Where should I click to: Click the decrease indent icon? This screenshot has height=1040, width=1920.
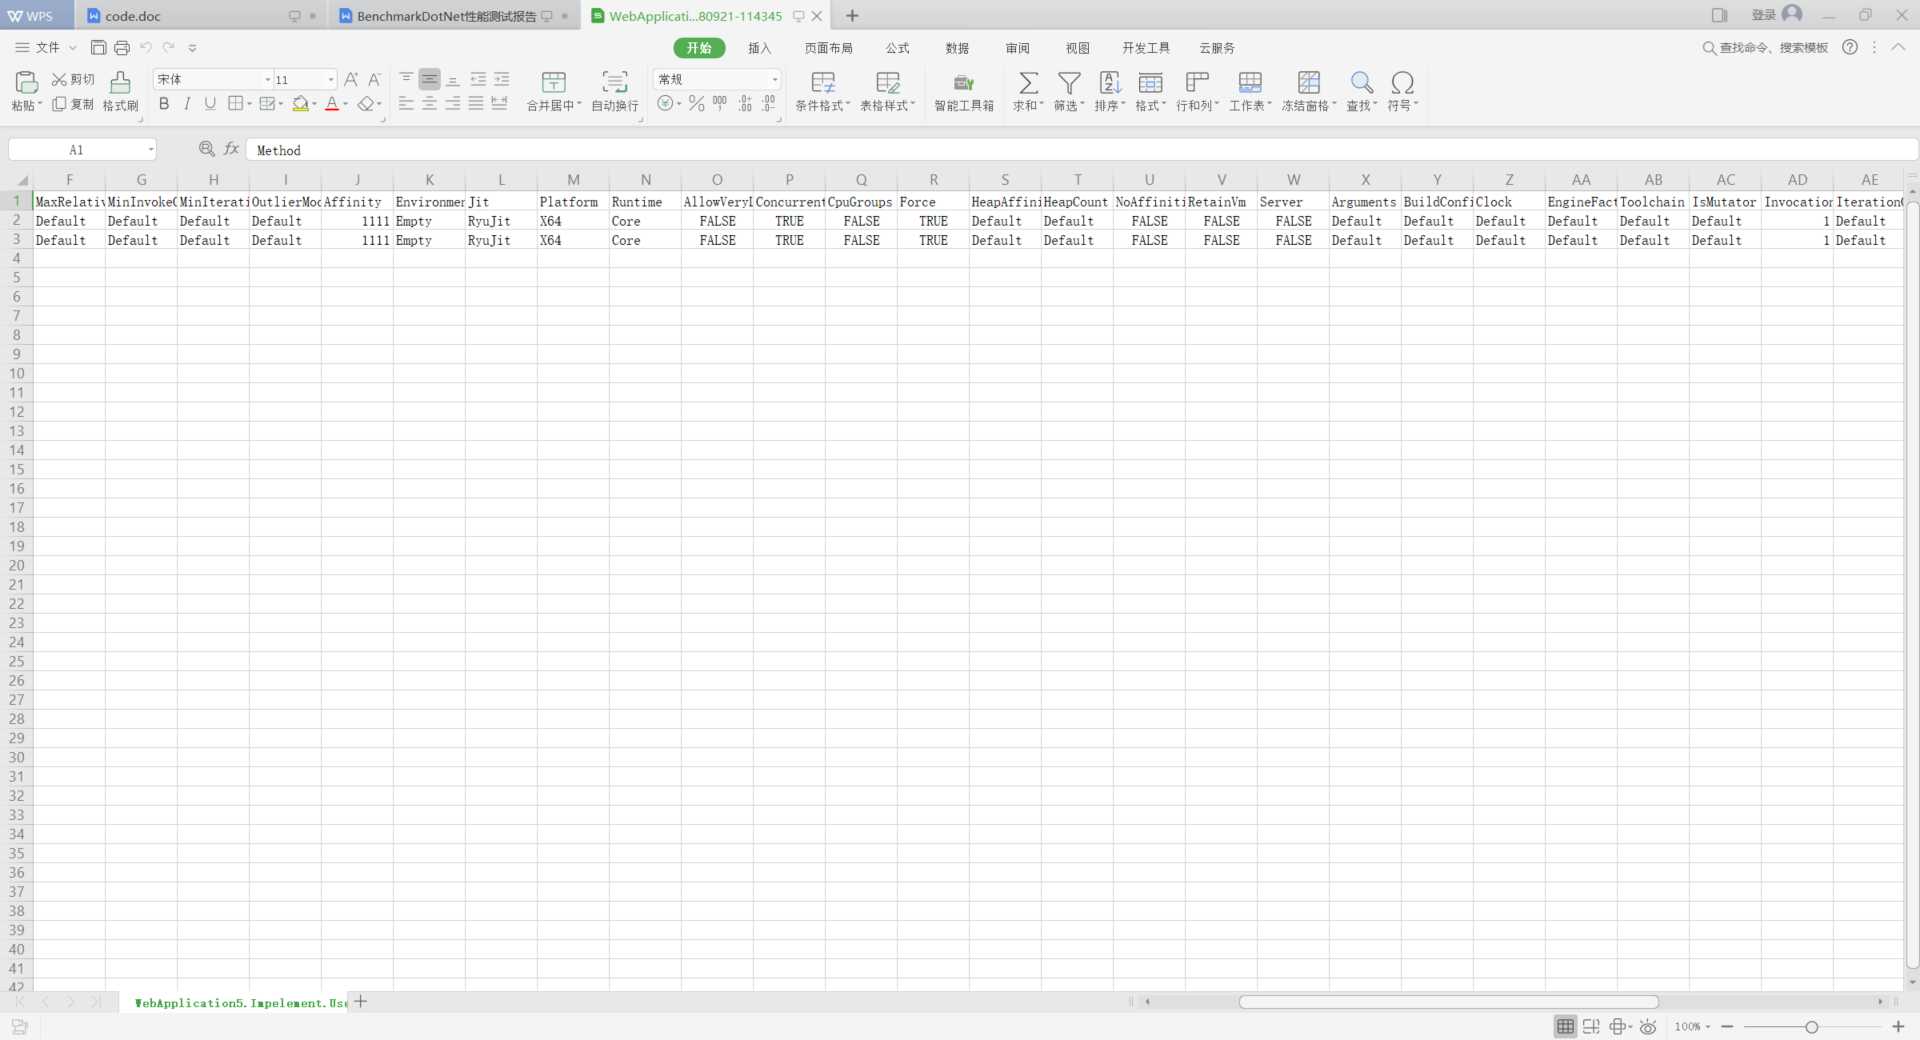click(x=478, y=79)
